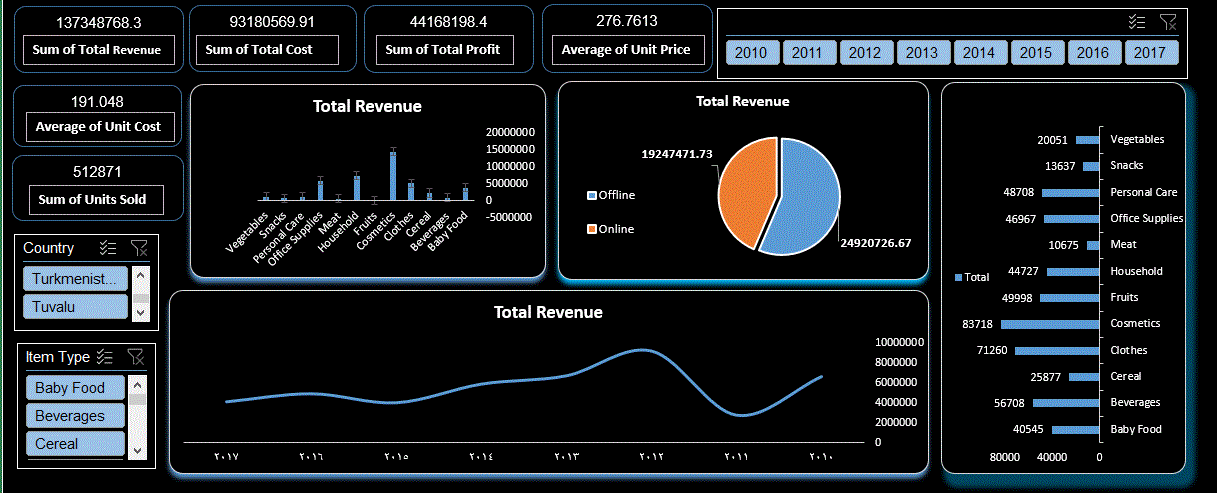Select Turkmenistan in the Country slicer
The image size is (1217, 493).
76,278
